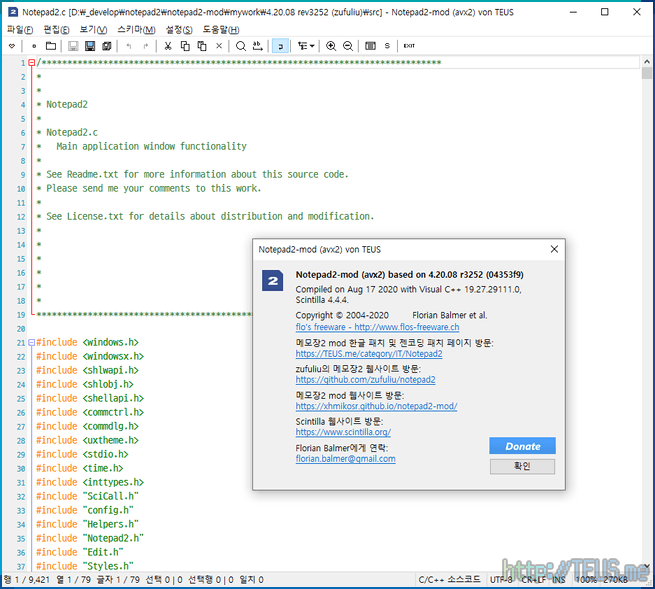Screen dimensions: 655x589
Task: Open the code folding dropdown in toolbar
Action: click(x=306, y=46)
